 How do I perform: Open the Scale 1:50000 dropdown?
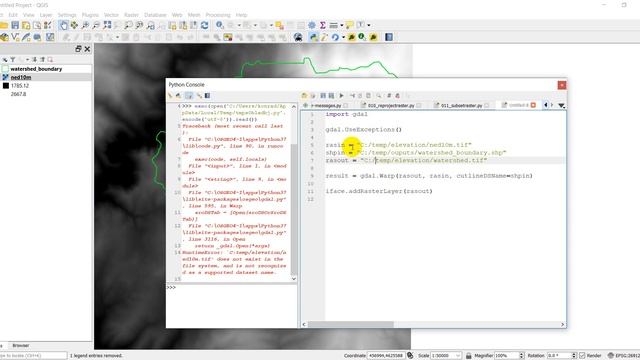pos(458,356)
